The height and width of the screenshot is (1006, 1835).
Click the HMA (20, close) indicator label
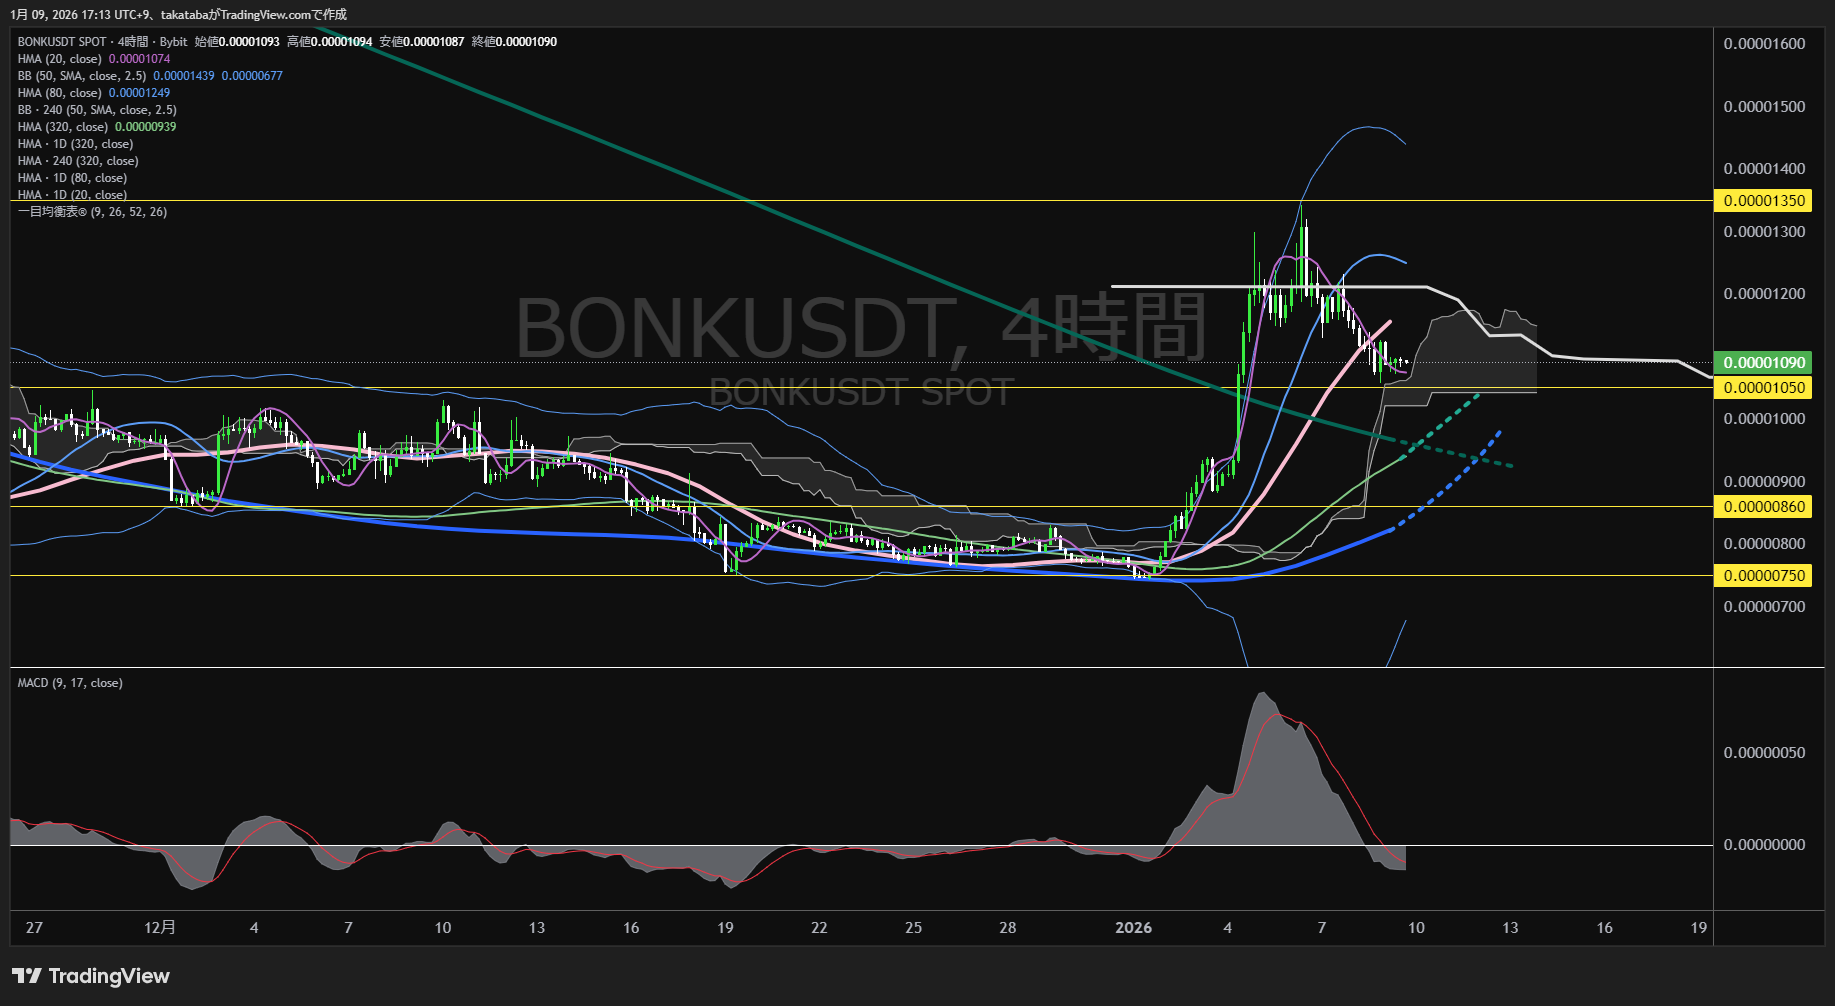click(60, 59)
